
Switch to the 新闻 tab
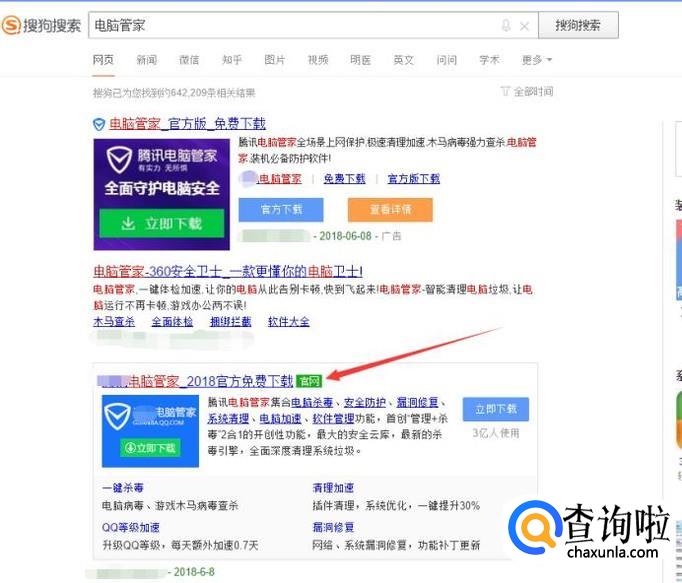pos(147,60)
